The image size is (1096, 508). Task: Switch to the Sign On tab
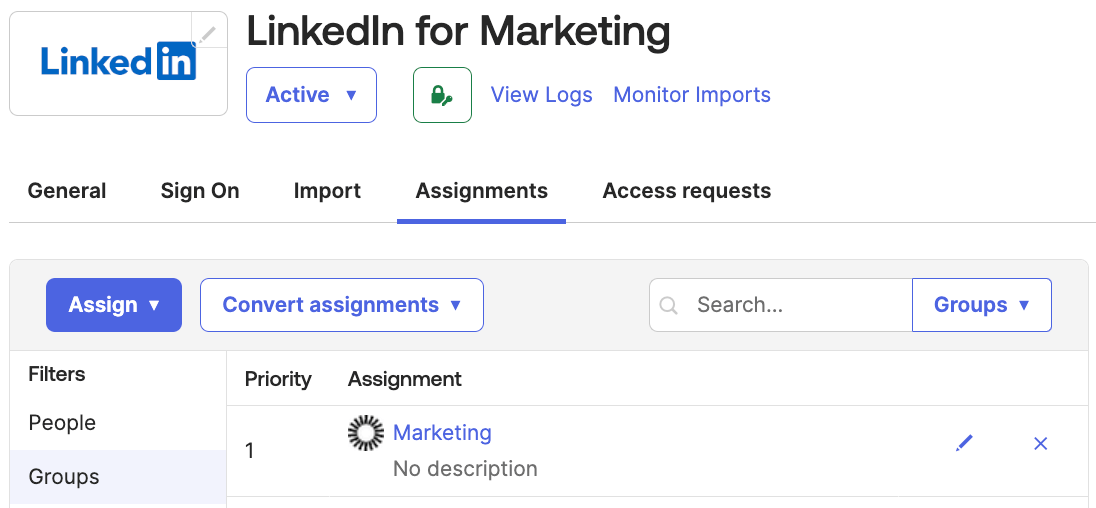point(200,191)
